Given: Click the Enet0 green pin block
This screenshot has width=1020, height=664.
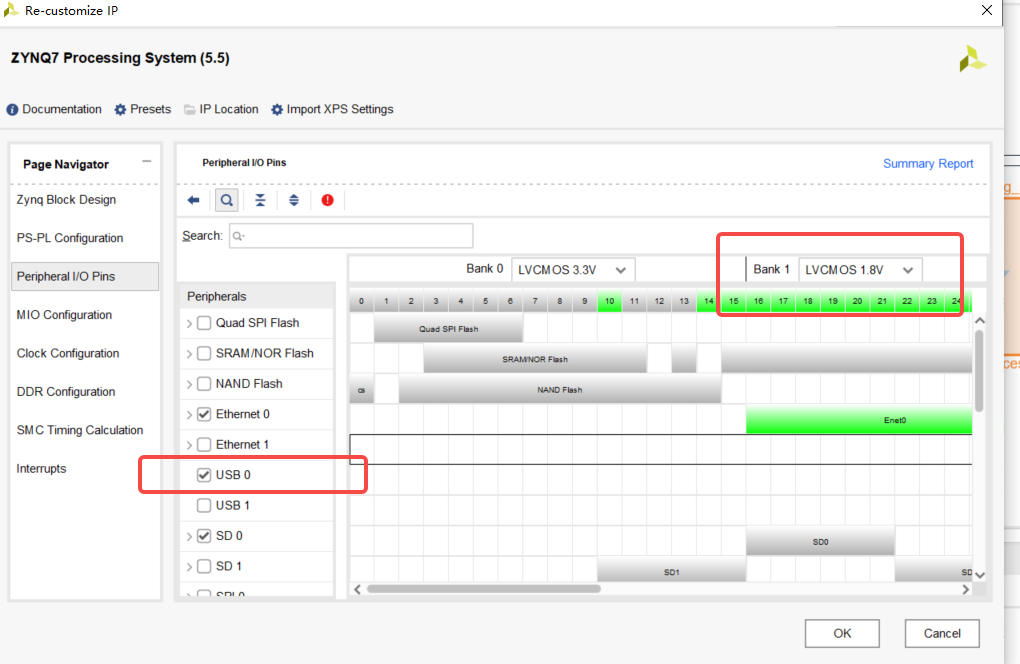Looking at the screenshot, I should (x=859, y=420).
